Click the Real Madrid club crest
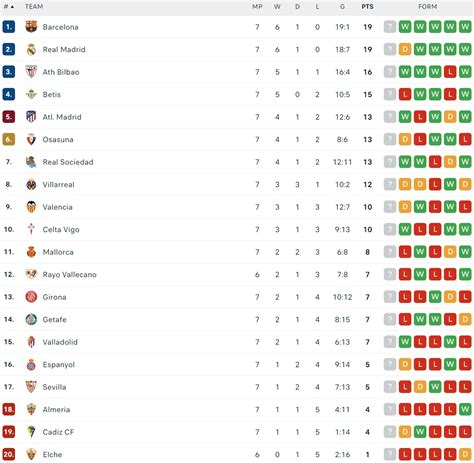The width and height of the screenshot is (474, 463). click(x=31, y=49)
